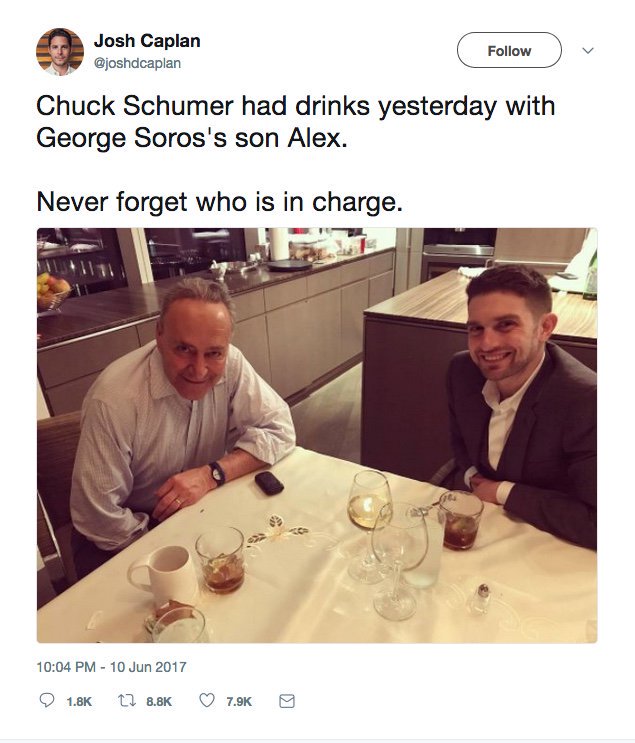
Task: Retweet using the retweet arrows icon
Action: click(x=127, y=702)
